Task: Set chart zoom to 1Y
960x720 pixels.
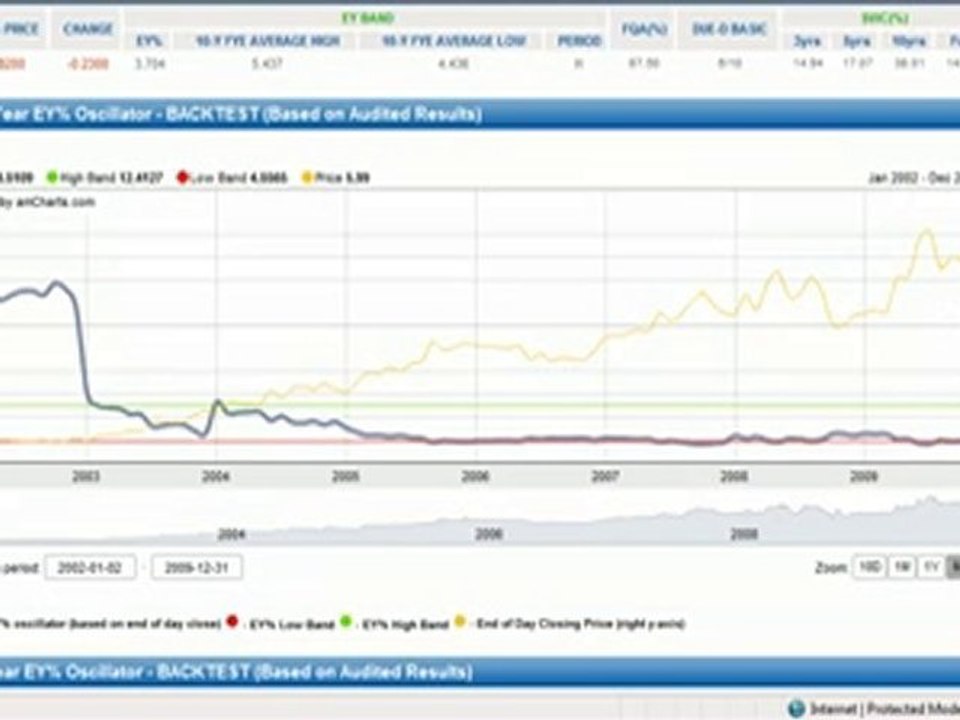Action: point(931,568)
